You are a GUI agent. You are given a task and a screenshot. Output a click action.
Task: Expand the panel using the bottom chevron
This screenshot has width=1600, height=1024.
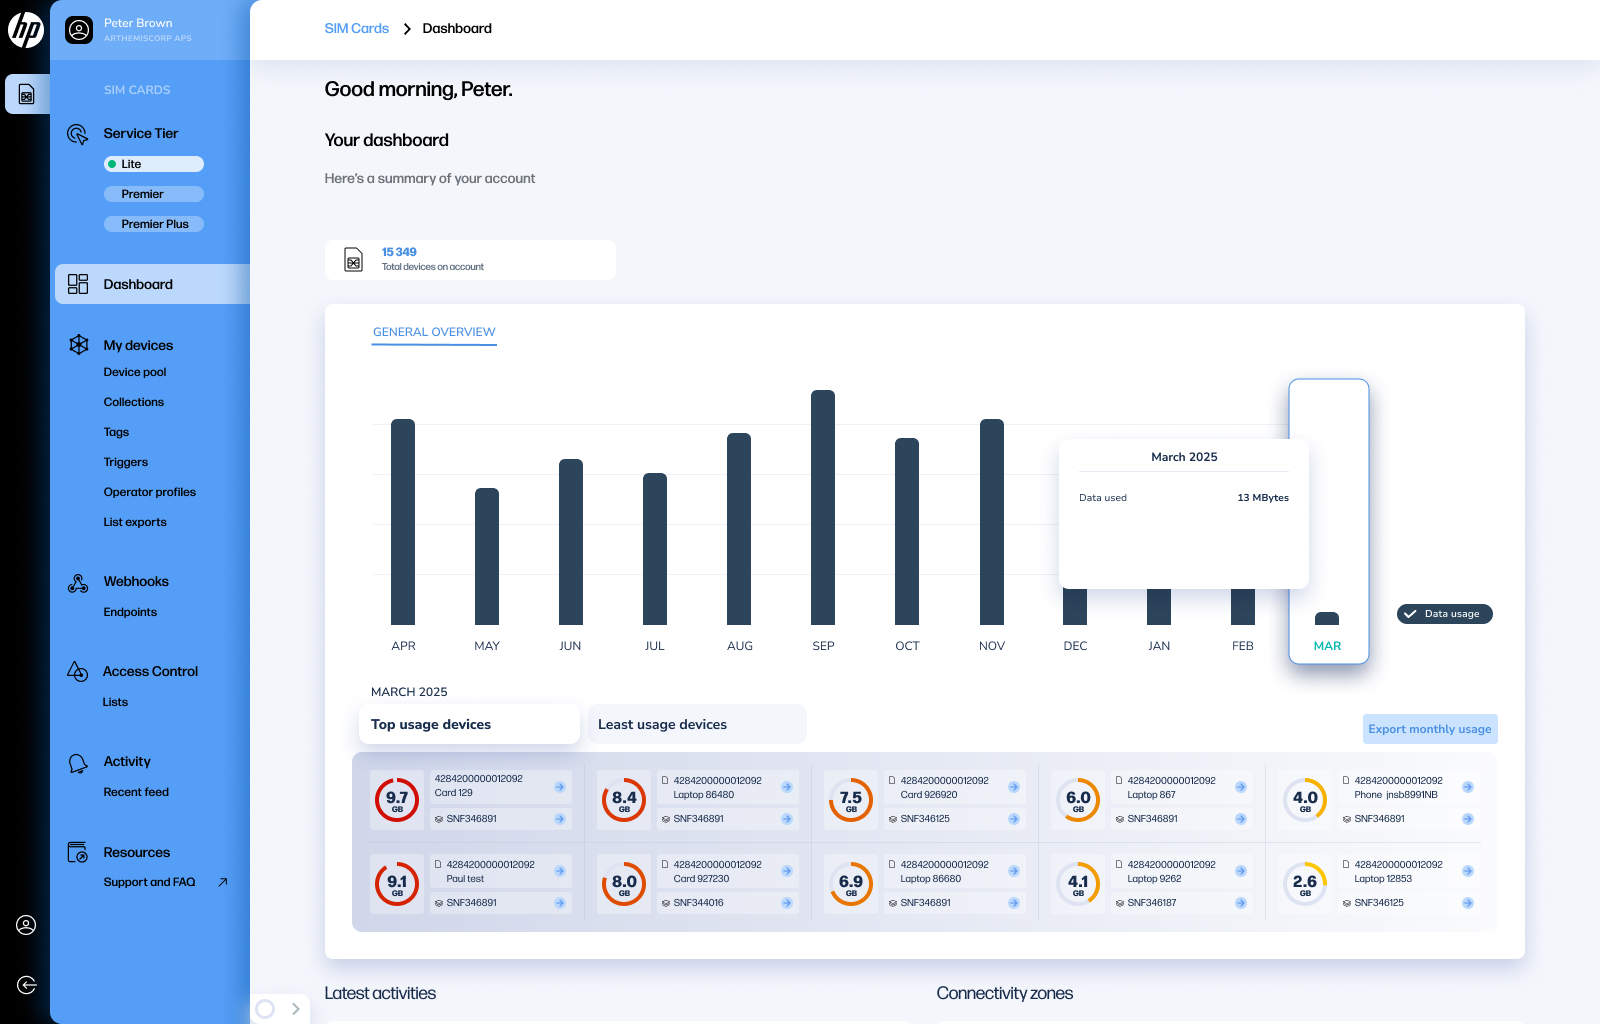[296, 1009]
